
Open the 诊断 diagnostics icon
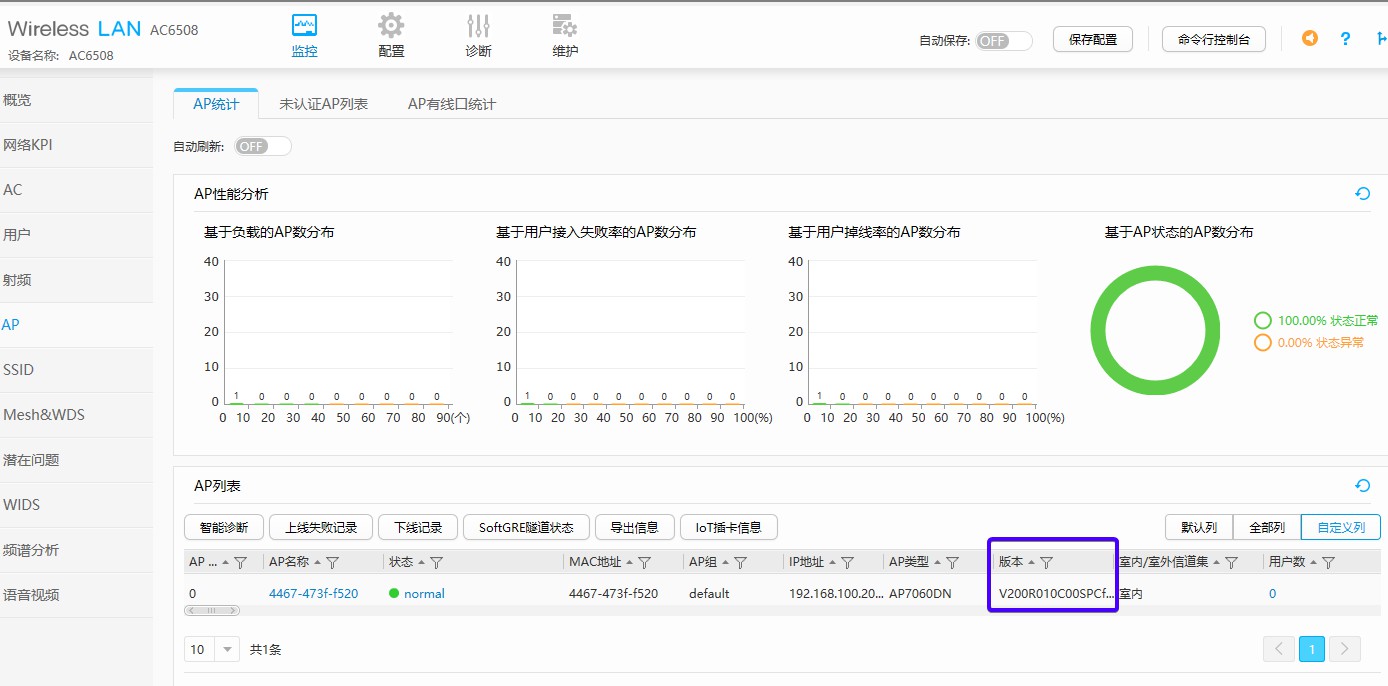(x=478, y=26)
